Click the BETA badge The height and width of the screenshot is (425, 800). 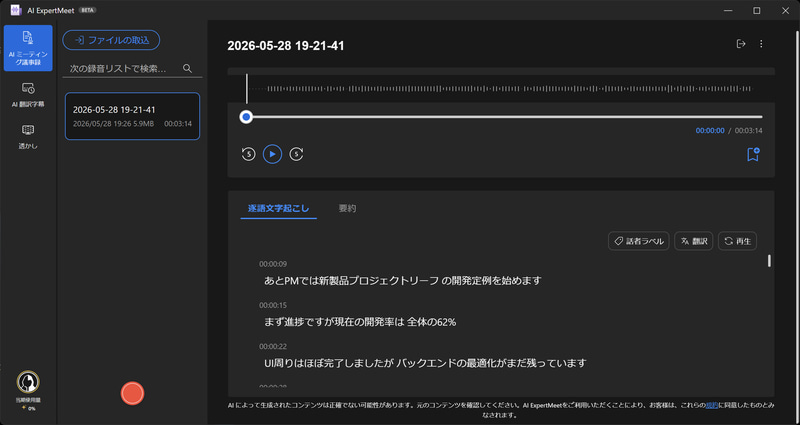pyautogui.click(x=87, y=10)
